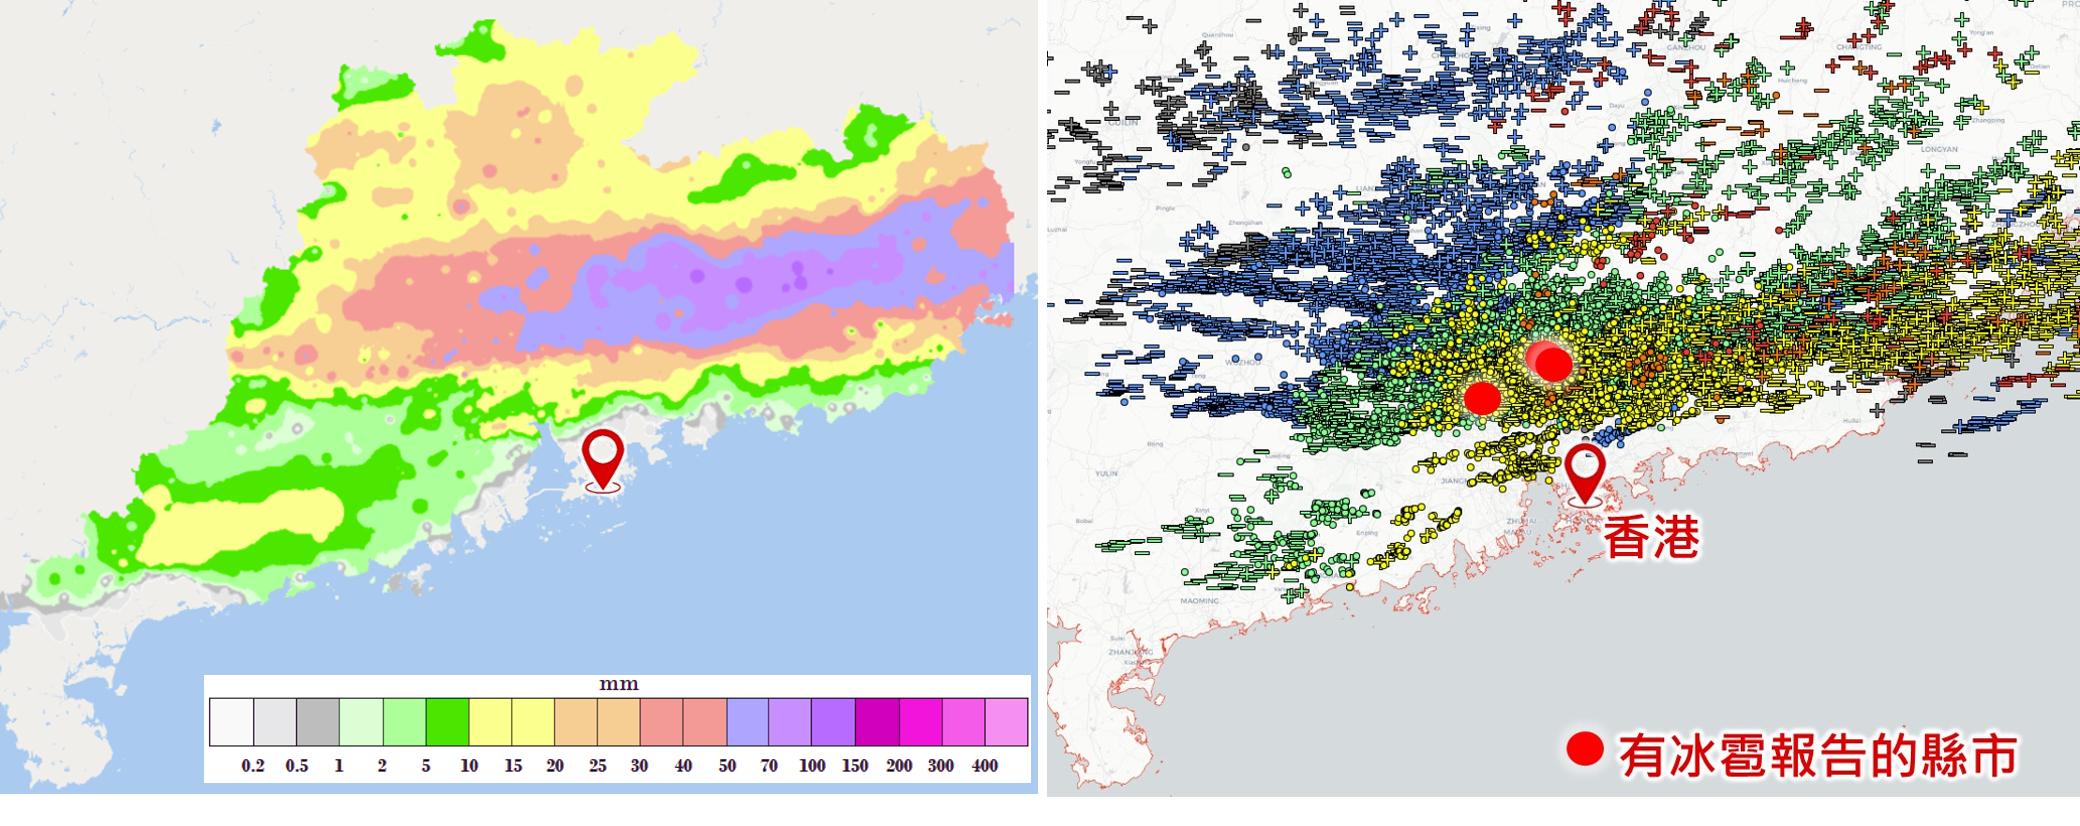Screen dimensions: 2080x826
Task: Select the lavender 50–70 mm legend swatch
Action: [x=748, y=722]
